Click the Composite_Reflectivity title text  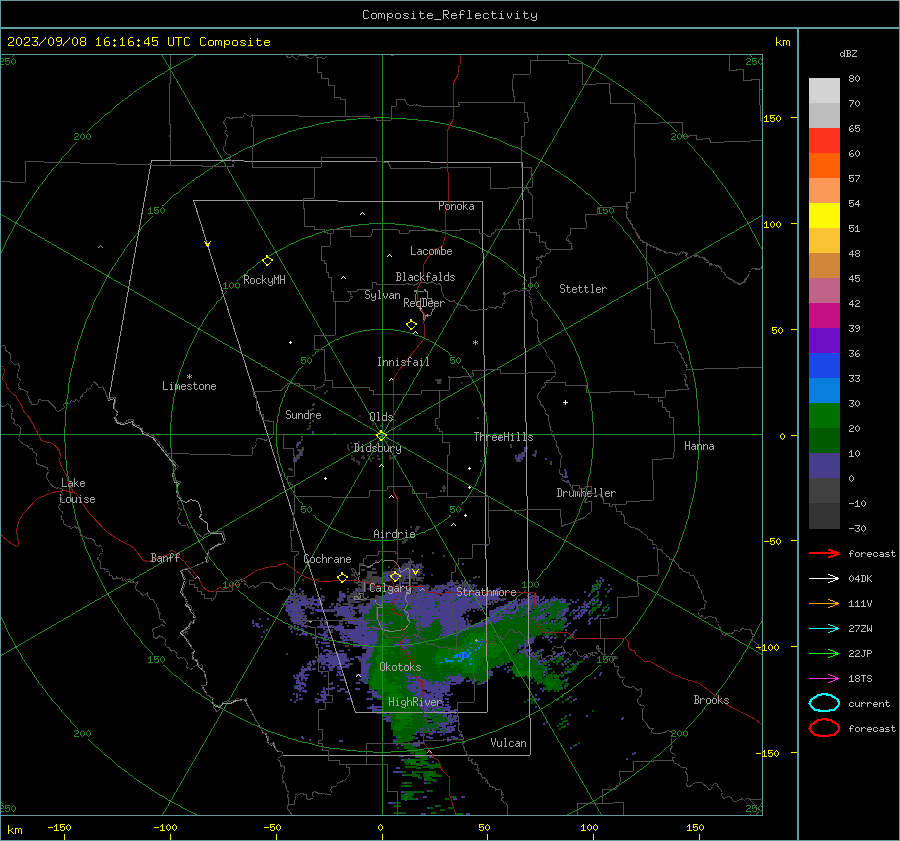coord(449,15)
